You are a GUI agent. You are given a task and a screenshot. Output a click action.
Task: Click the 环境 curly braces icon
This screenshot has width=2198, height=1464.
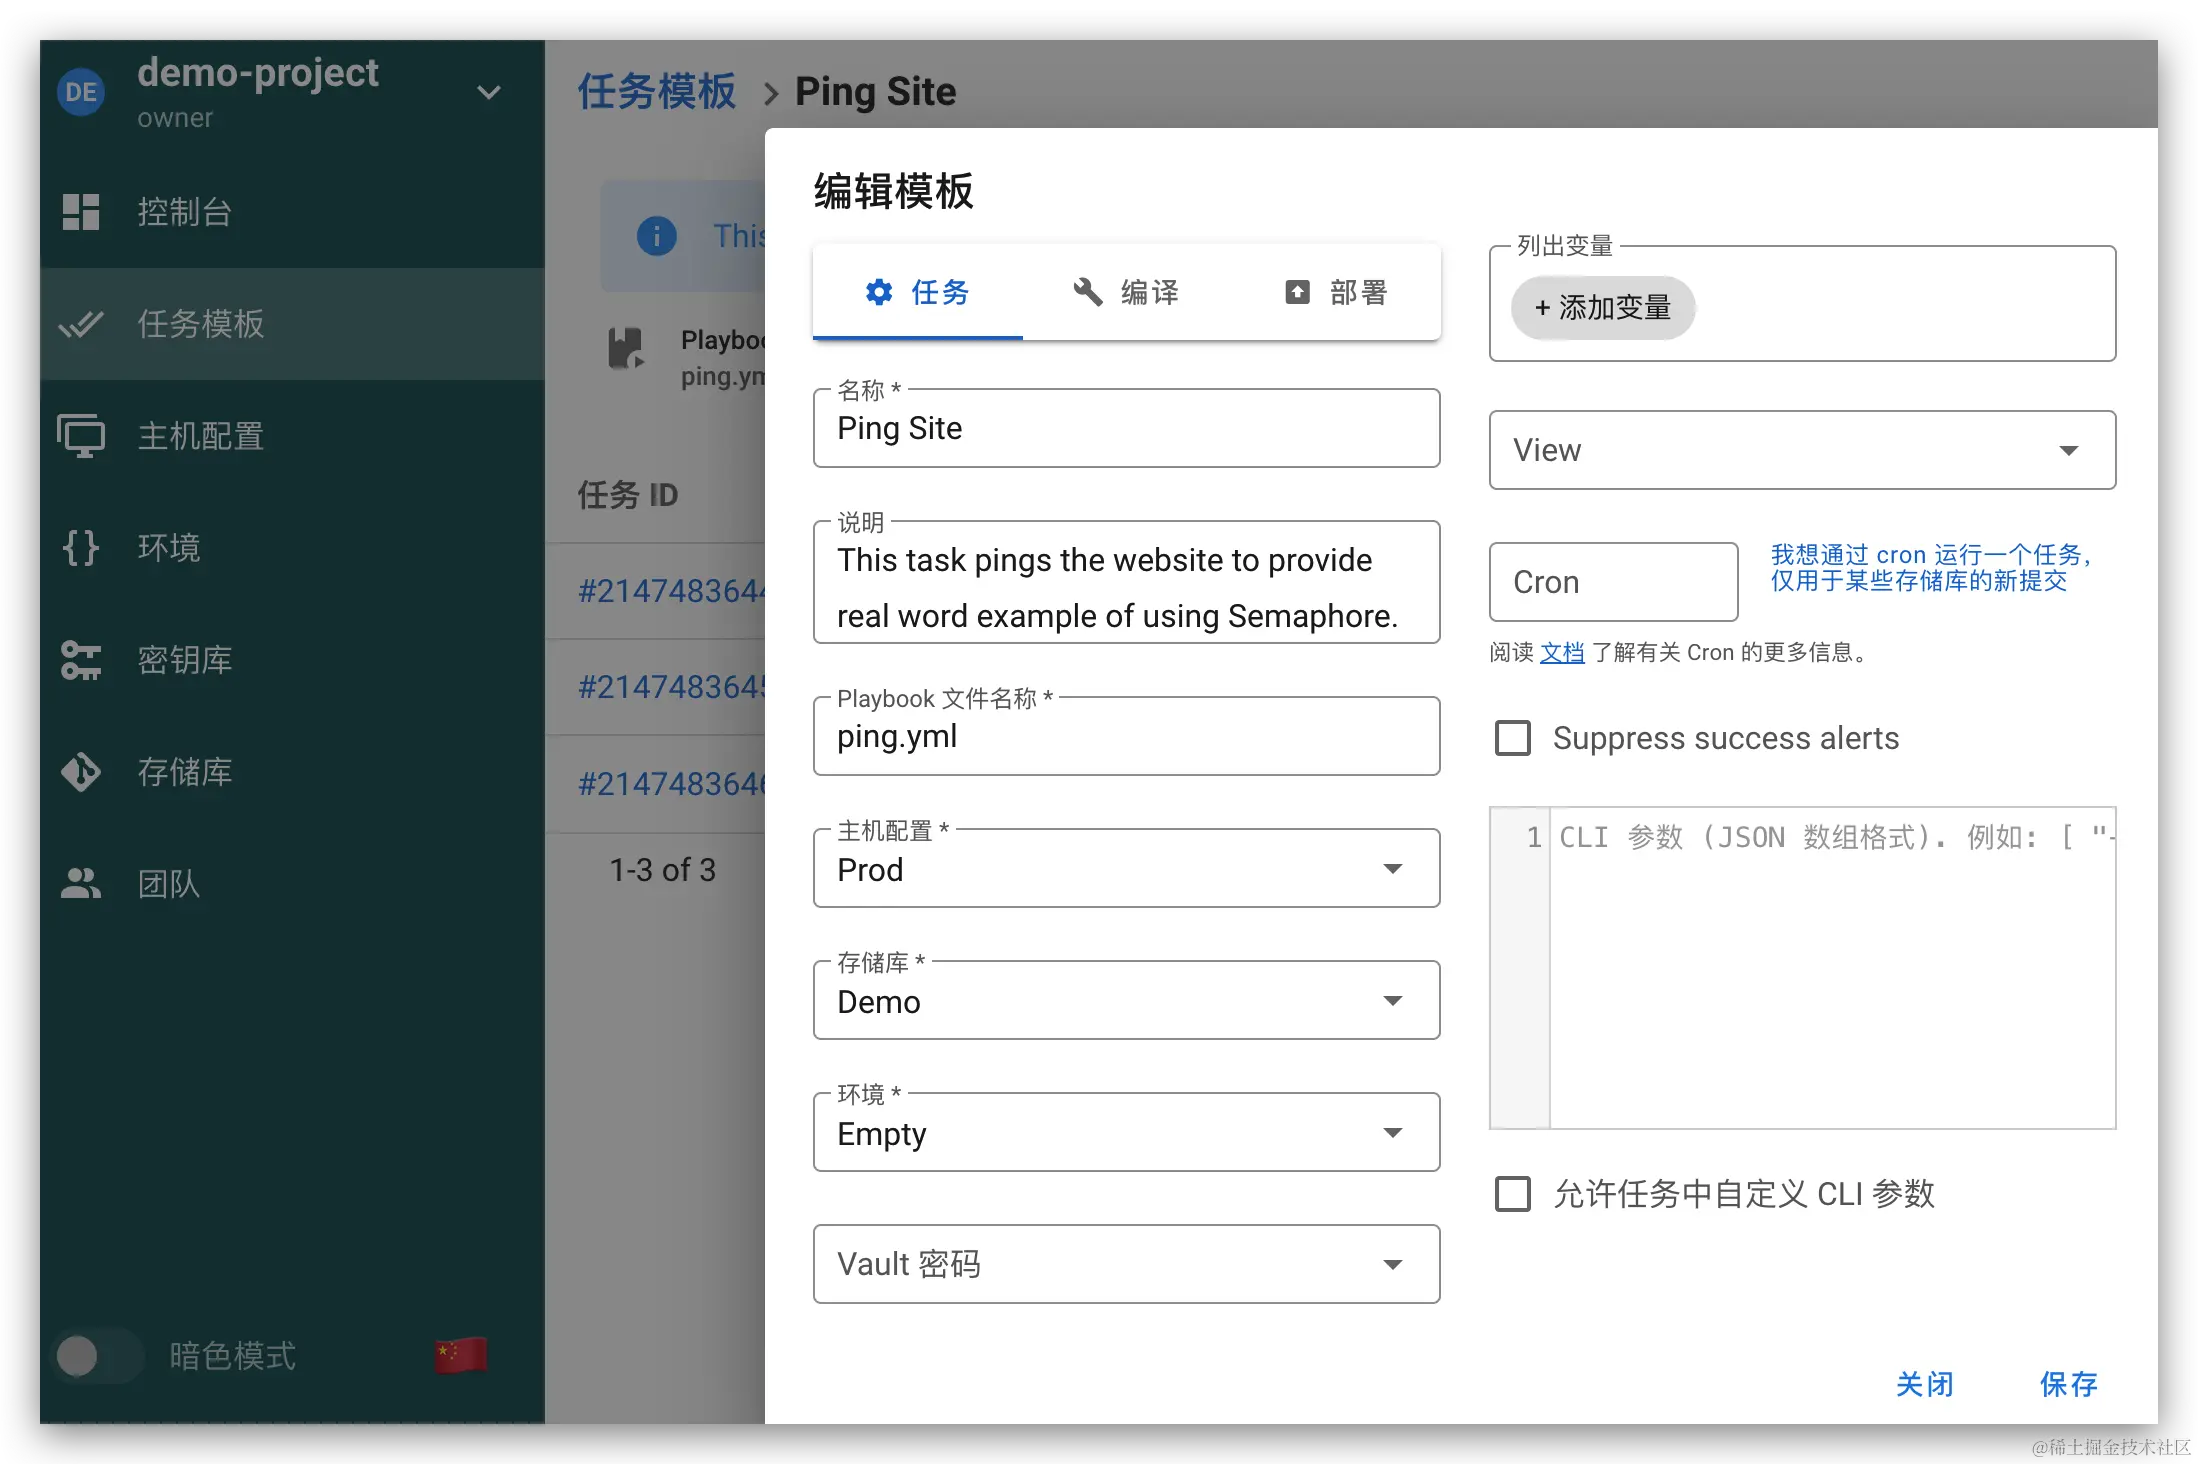click(80, 548)
